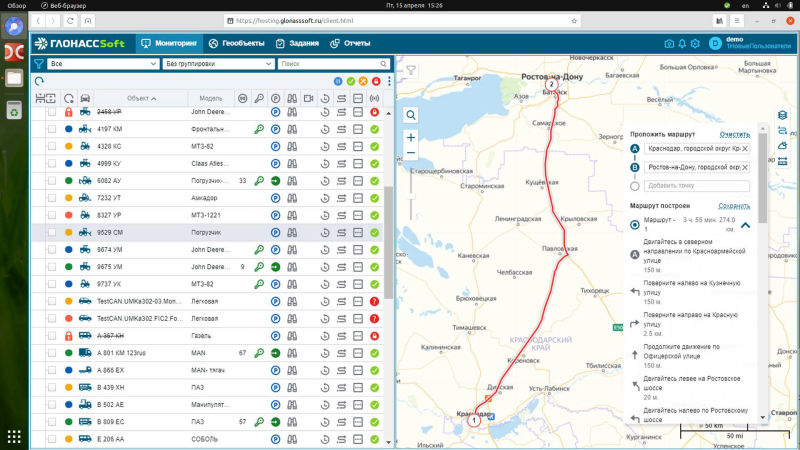
Task: Click the funnel filter icon above object list
Action: [x=39, y=64]
